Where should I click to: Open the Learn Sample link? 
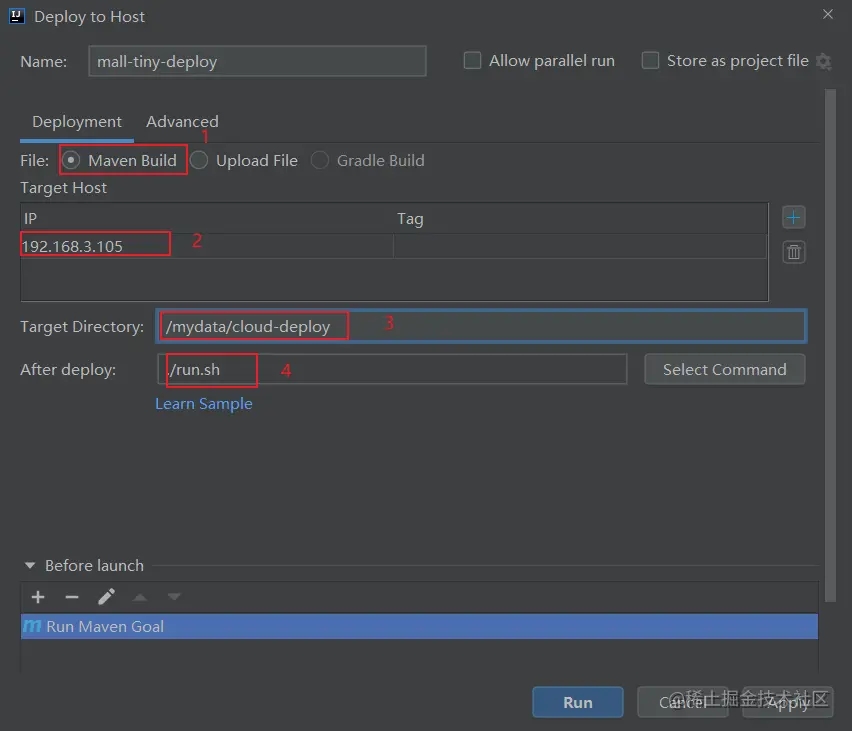point(204,404)
